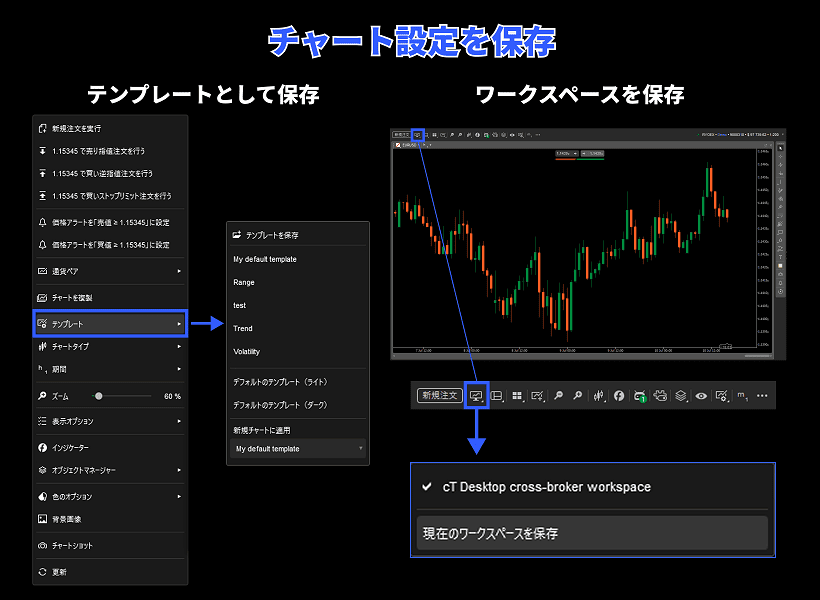Click the zoom in magnifier icon
The width and height of the screenshot is (820, 600).
pyautogui.click(x=577, y=395)
